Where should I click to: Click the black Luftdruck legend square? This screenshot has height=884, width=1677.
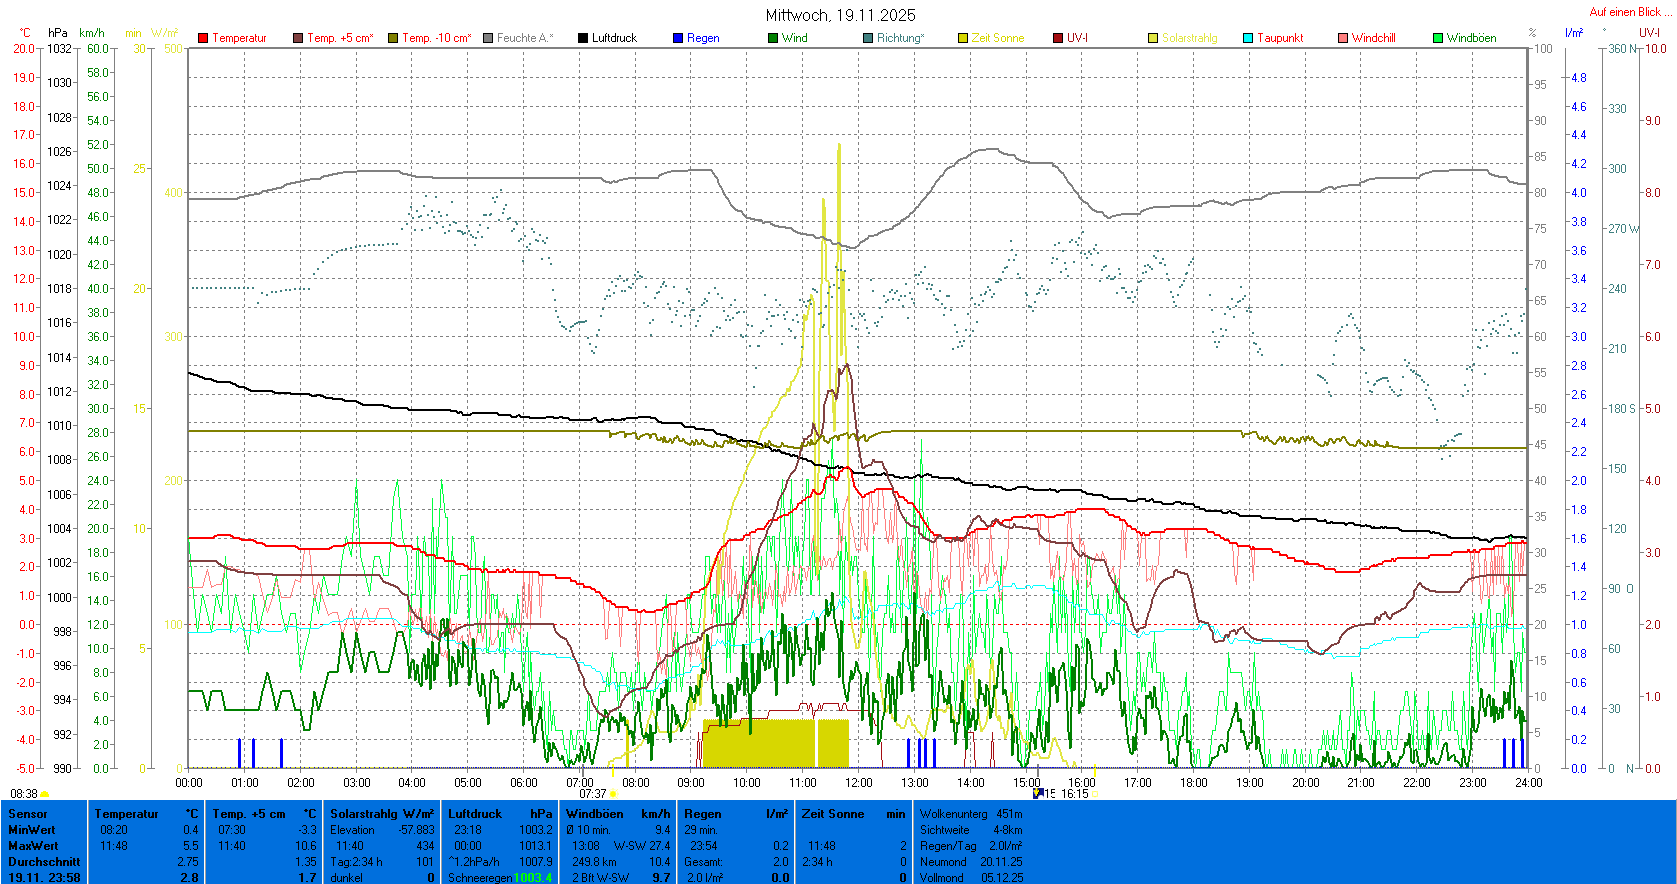coord(583,38)
